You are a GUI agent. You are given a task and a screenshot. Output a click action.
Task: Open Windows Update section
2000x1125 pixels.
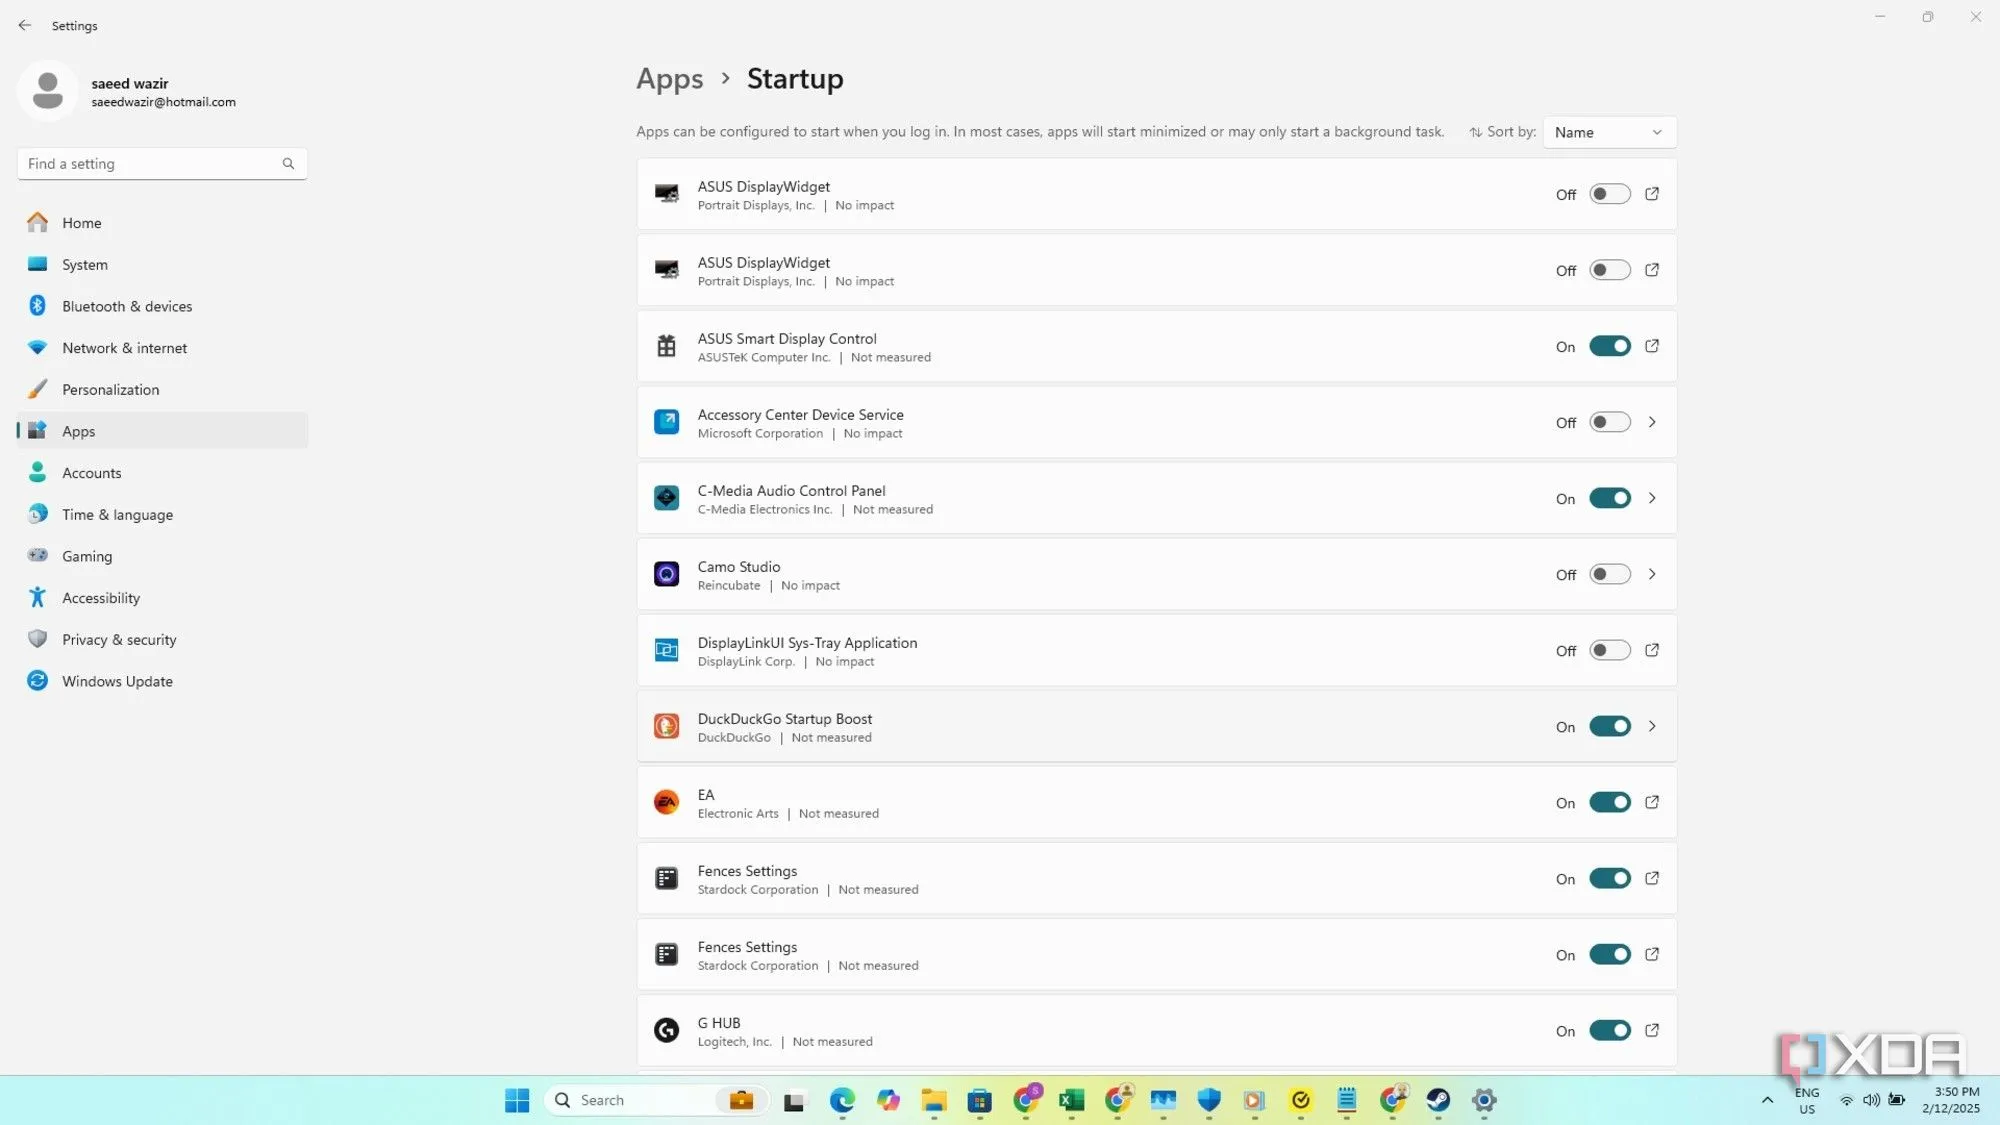click(117, 681)
